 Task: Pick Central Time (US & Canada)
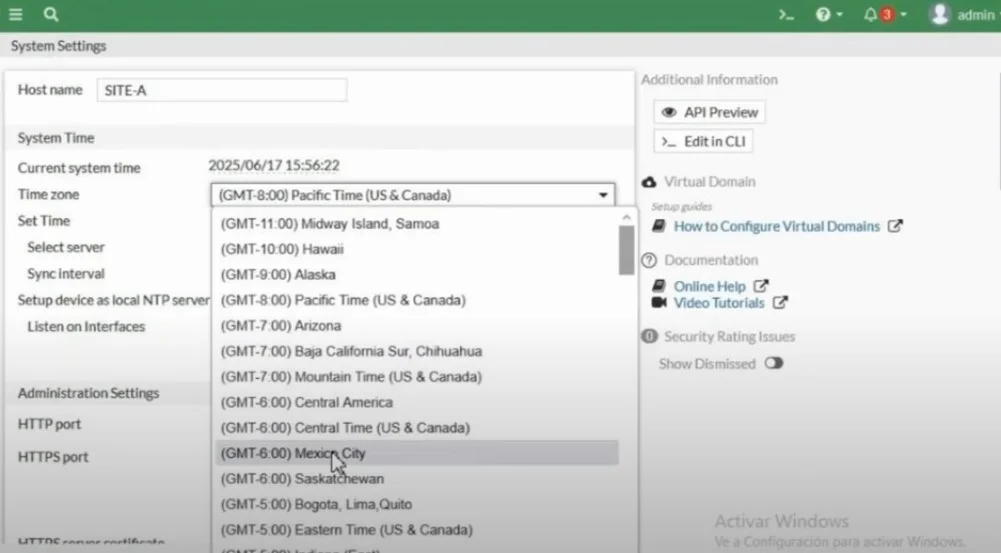[416, 428]
